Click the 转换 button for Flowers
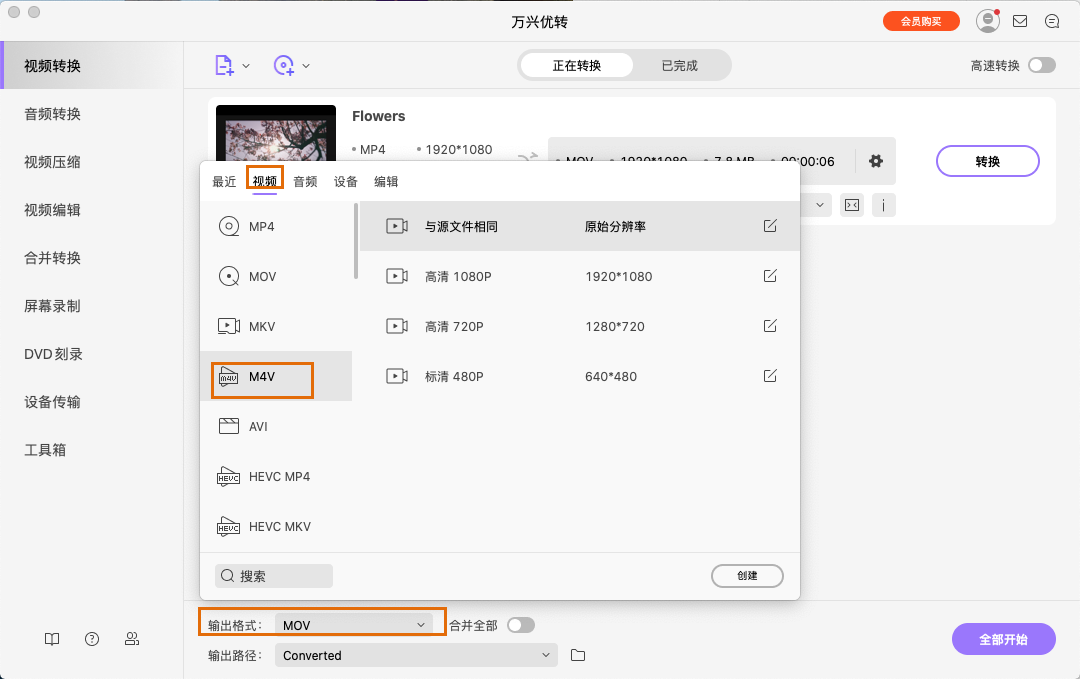Screen dimensions: 1080x679 pyautogui.click(x=987, y=161)
